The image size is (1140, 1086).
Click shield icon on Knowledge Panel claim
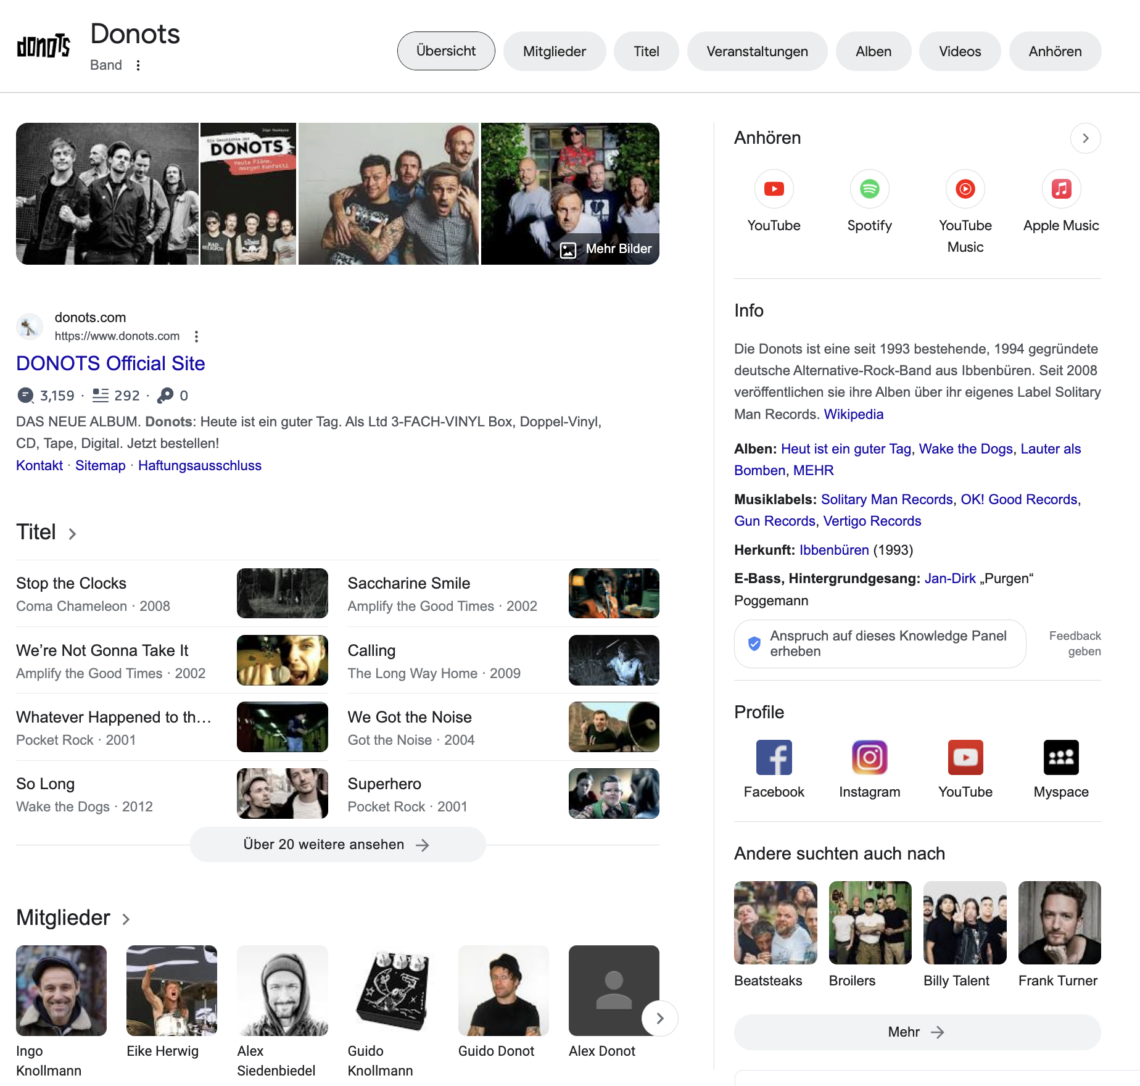tap(754, 643)
